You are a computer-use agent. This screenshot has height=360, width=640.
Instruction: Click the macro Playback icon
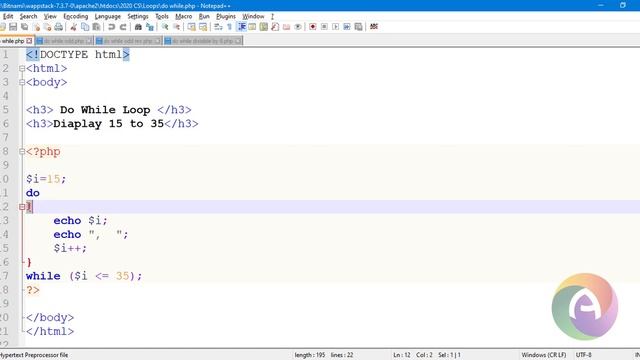tap(336, 27)
